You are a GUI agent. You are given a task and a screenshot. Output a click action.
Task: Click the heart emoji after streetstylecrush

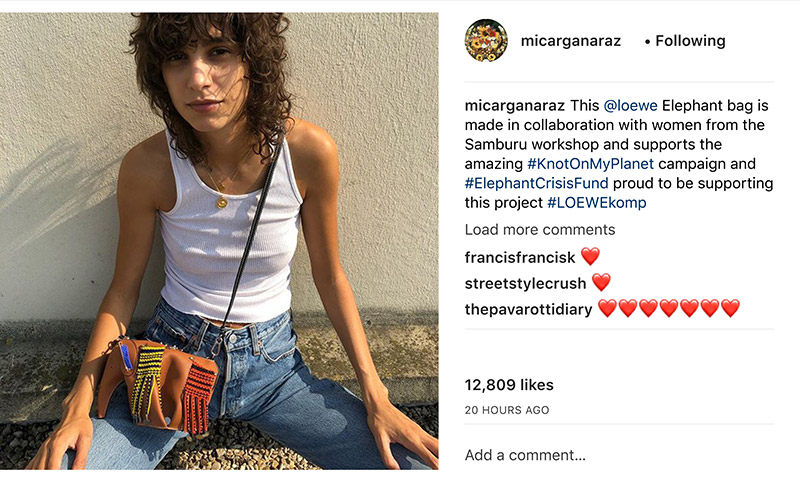[601, 282]
